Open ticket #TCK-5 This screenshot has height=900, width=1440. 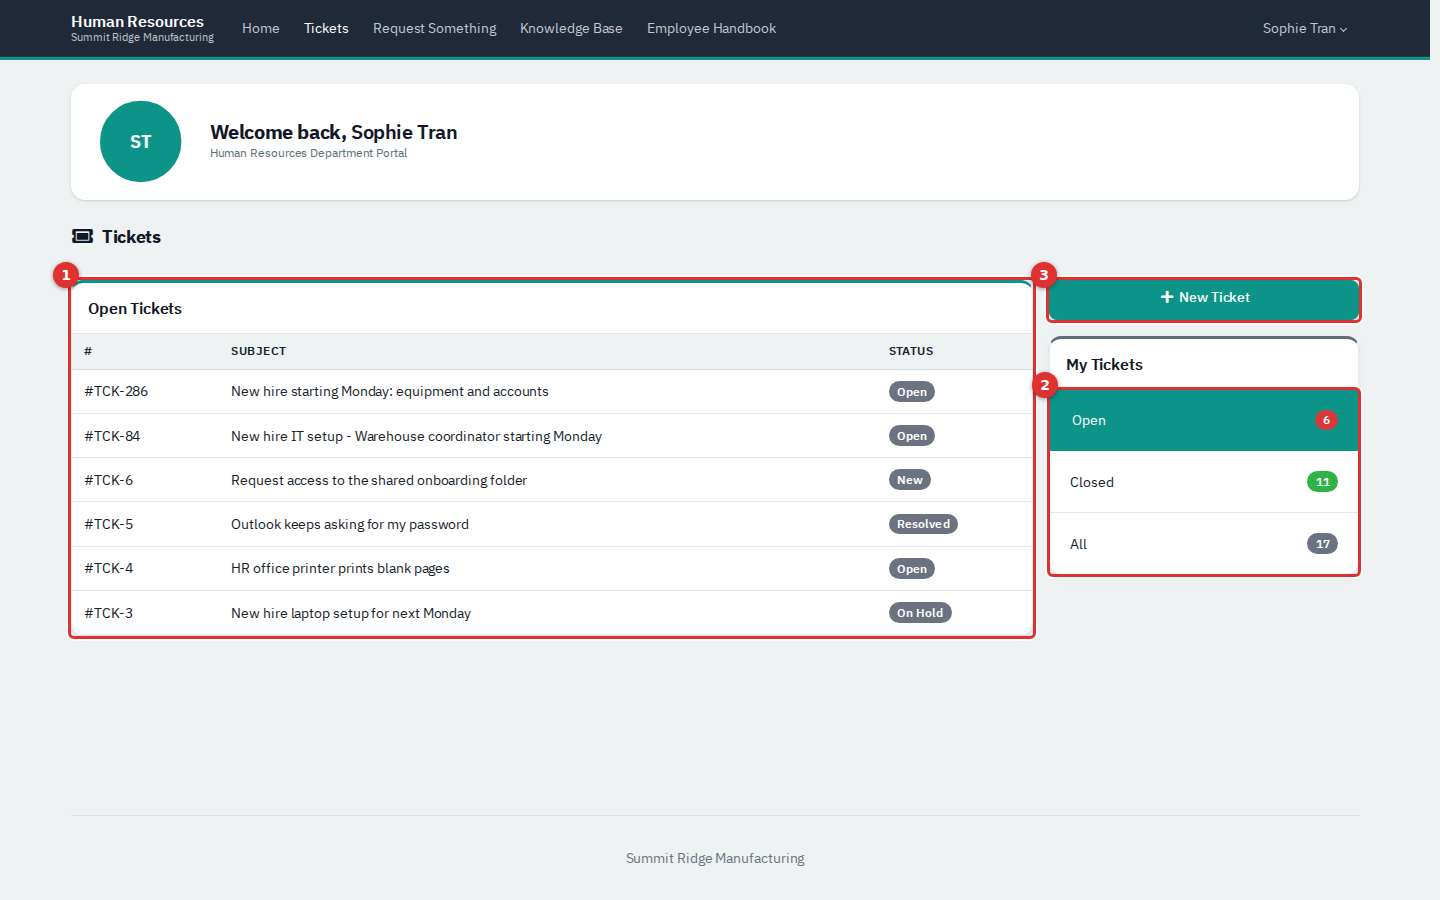[108, 524]
